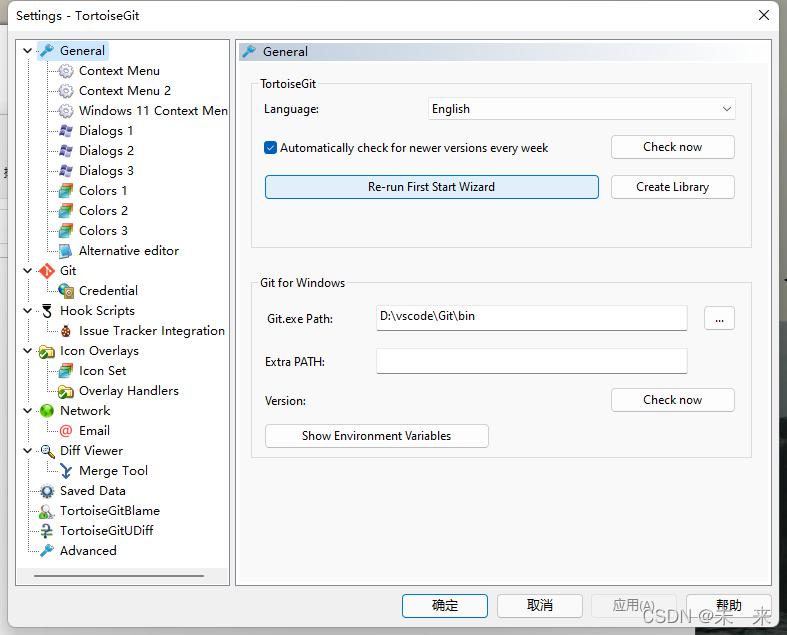The height and width of the screenshot is (635, 787).
Task: Click the Dialogs 3 icon
Action: click(66, 171)
